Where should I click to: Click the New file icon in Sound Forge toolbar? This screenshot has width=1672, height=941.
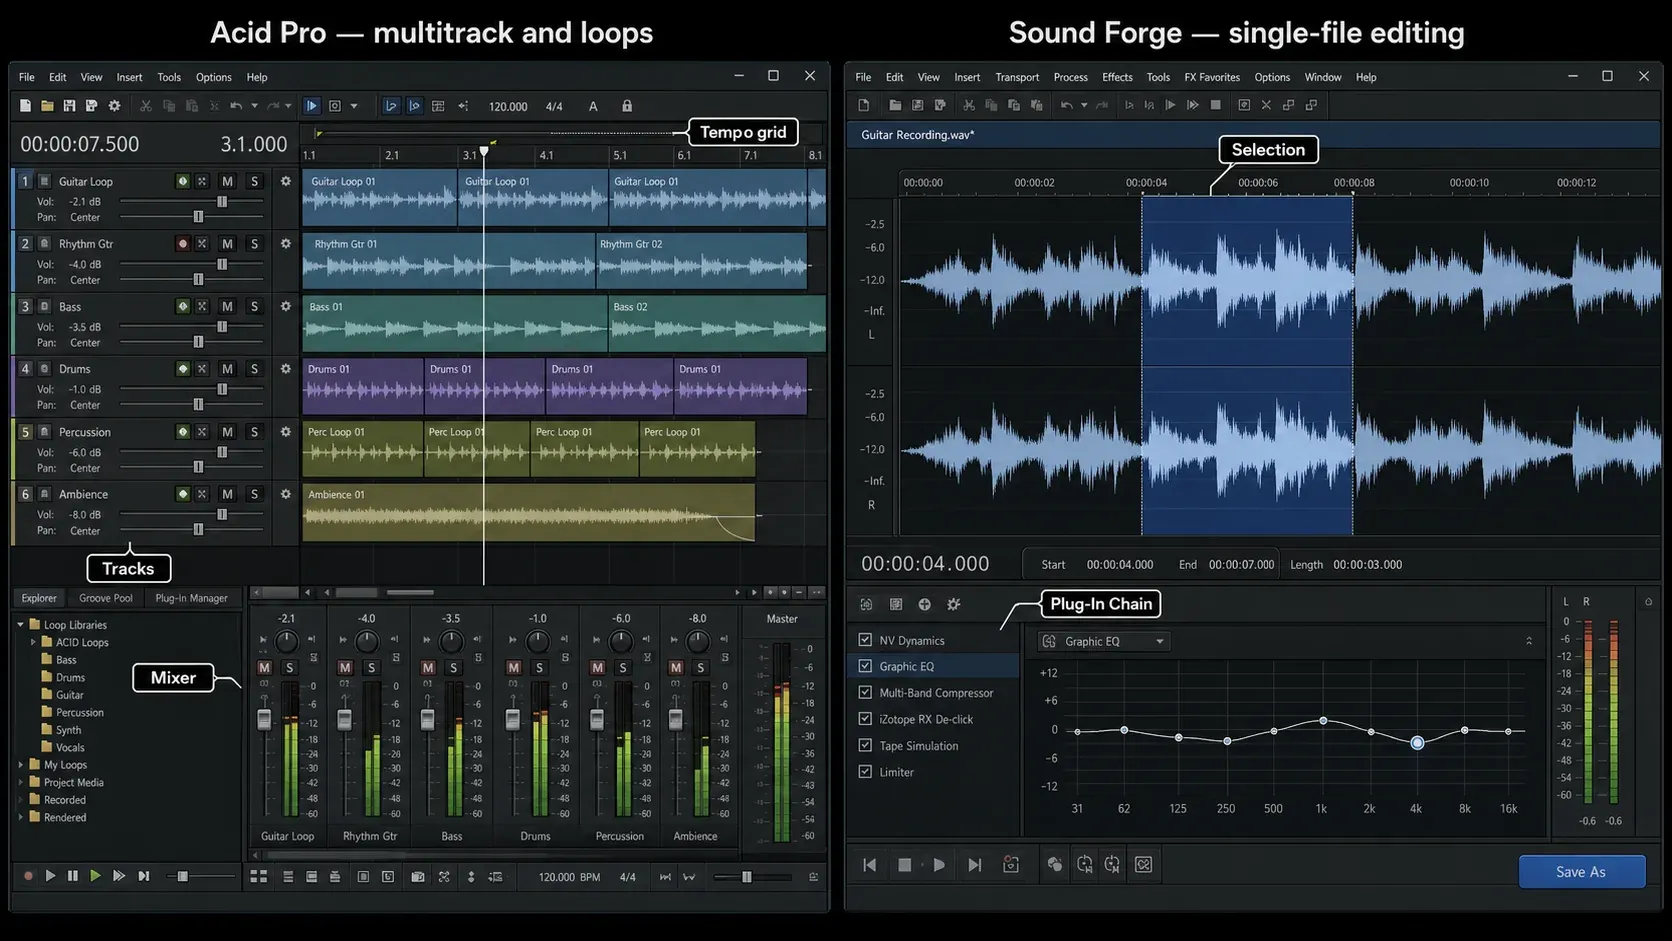click(x=864, y=105)
